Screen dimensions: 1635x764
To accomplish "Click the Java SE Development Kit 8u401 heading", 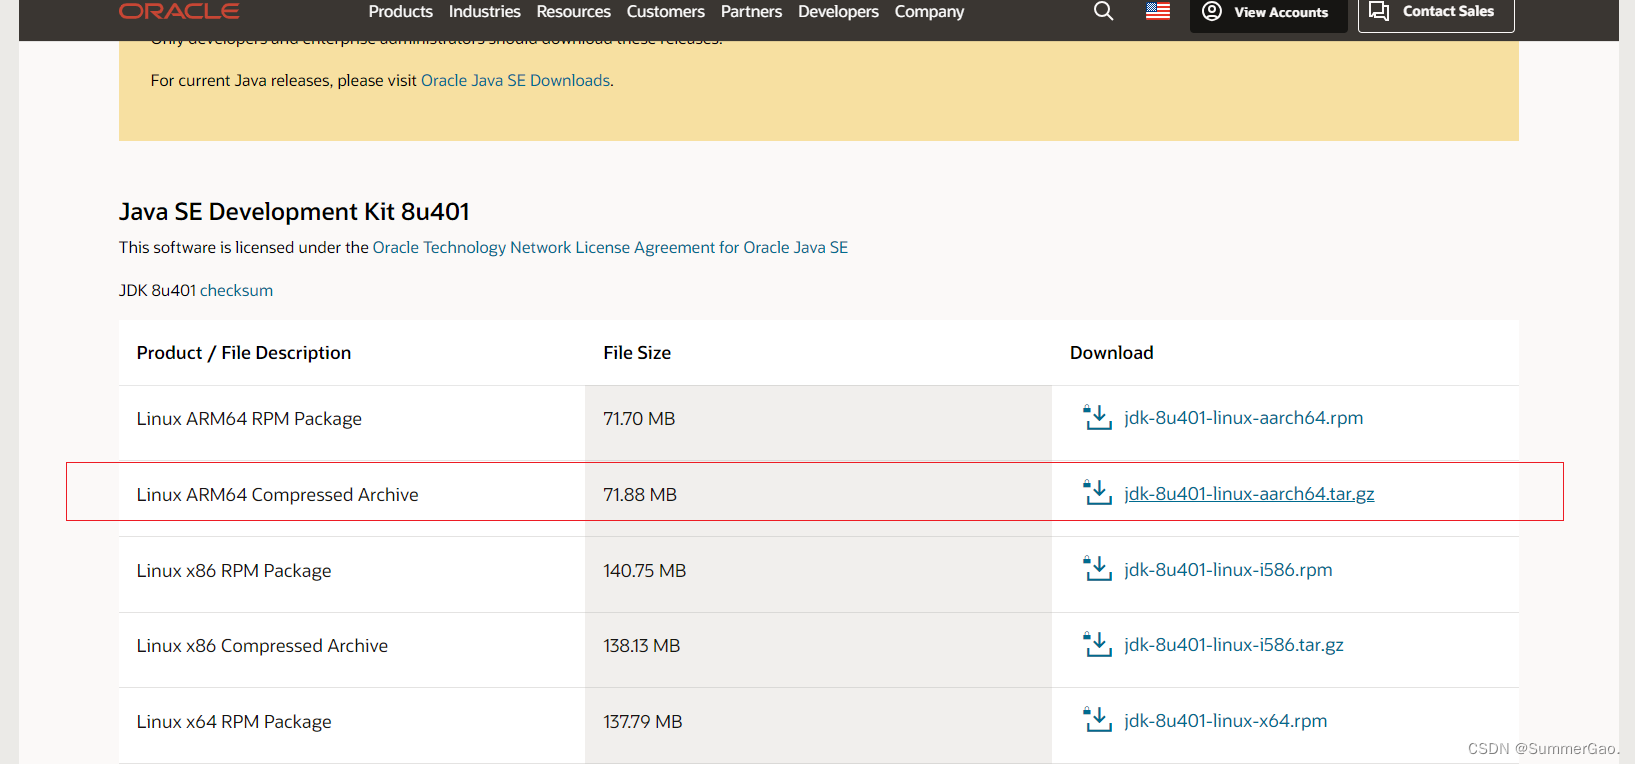I will [294, 212].
